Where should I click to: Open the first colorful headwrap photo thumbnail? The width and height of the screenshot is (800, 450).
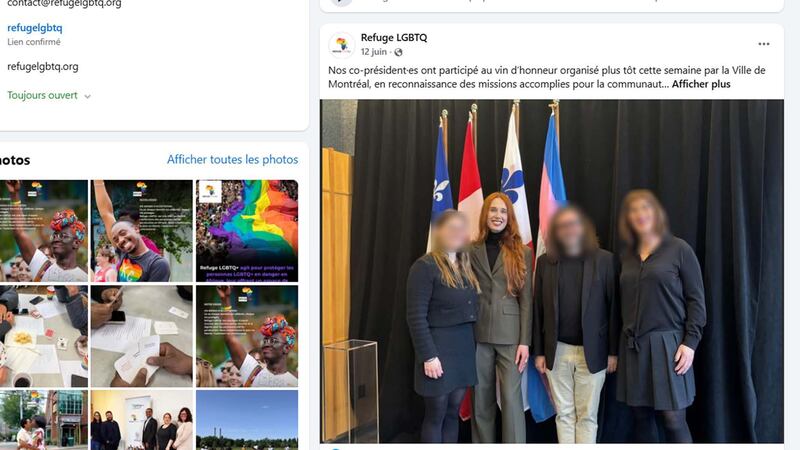(x=44, y=231)
